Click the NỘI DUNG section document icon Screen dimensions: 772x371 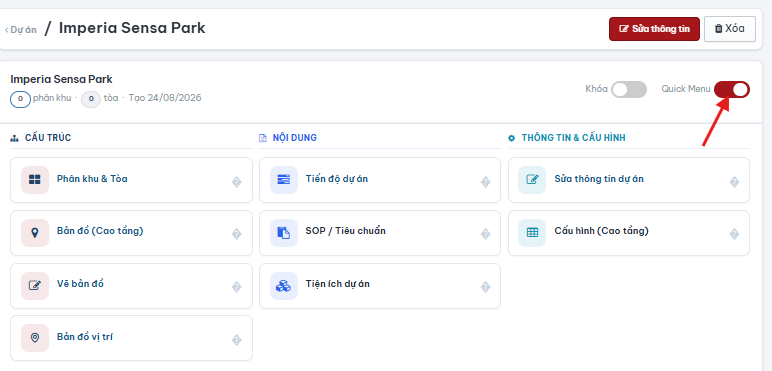pos(263,138)
